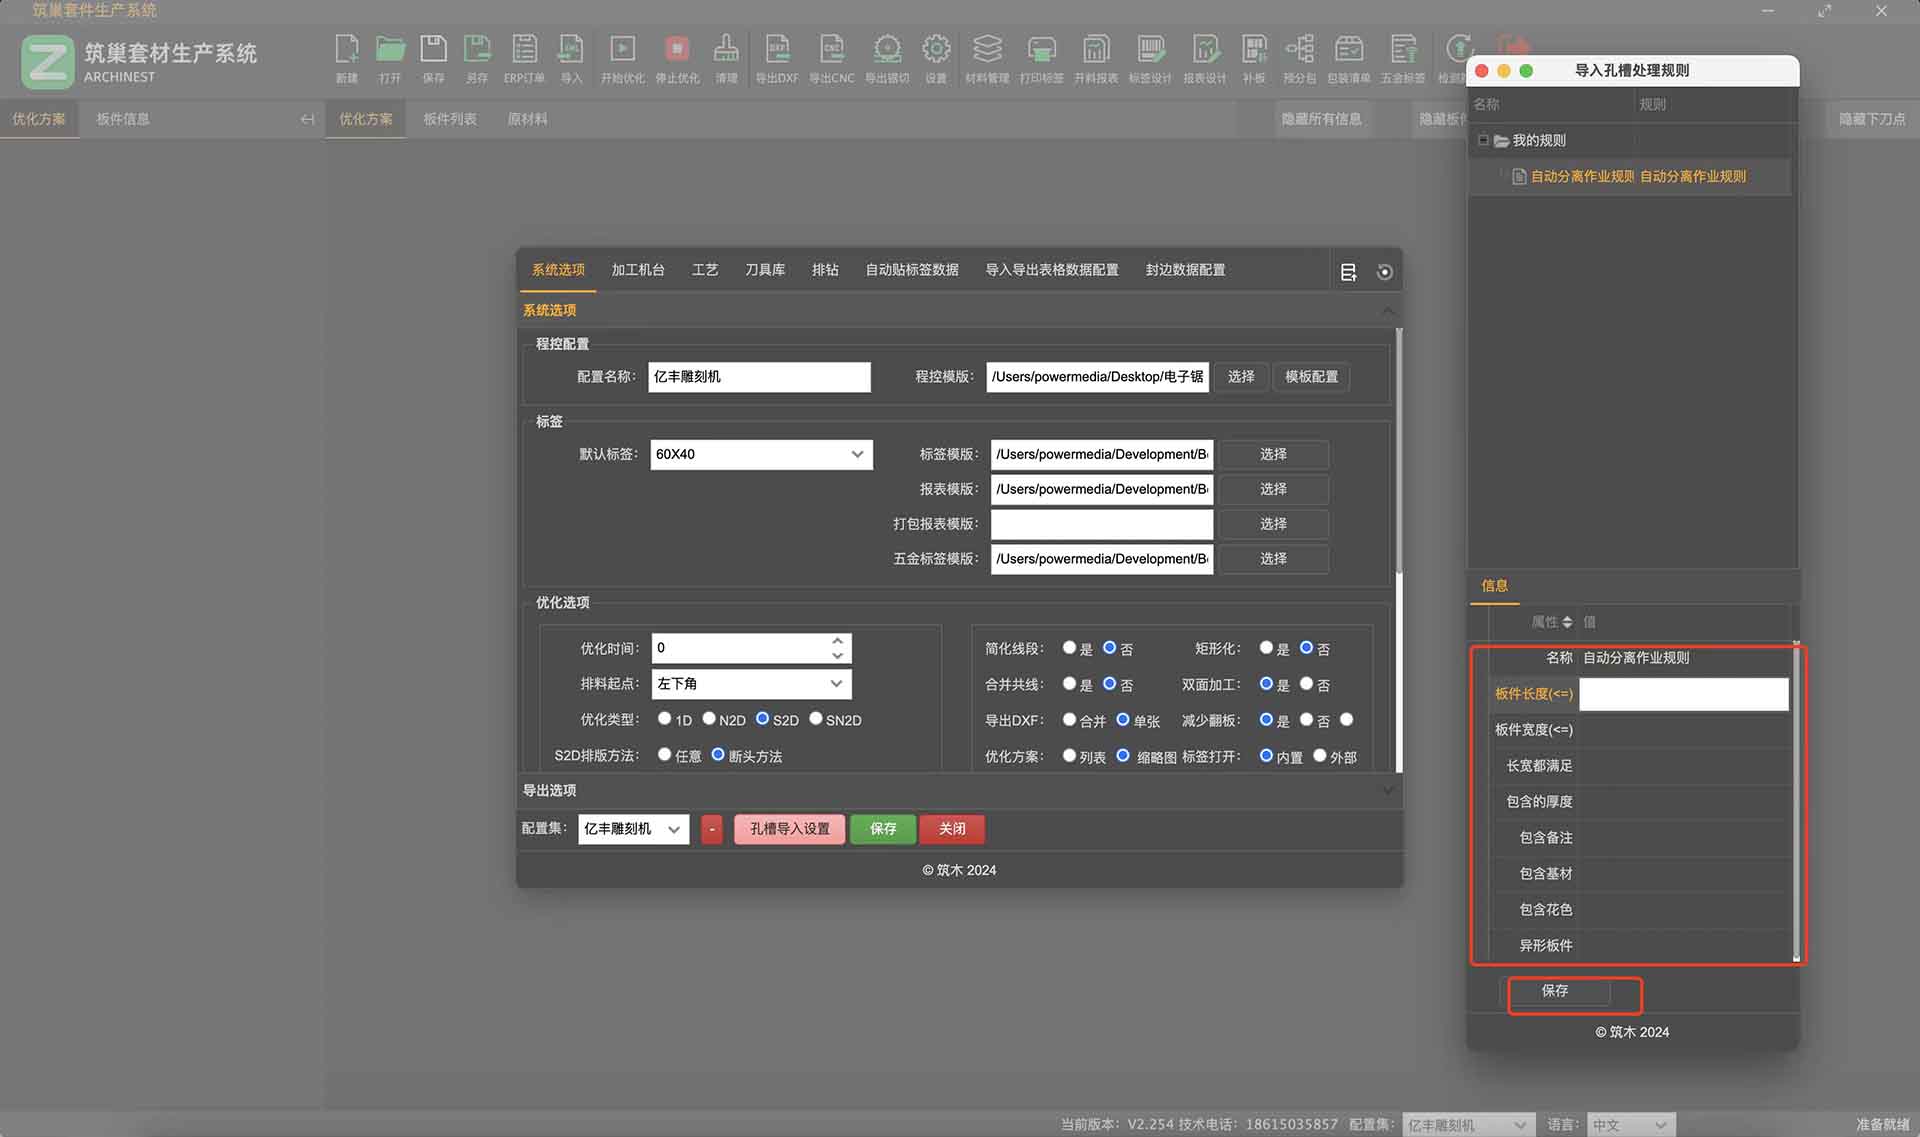Click the 停止优化 red stop icon
This screenshot has width=1920, height=1137.
point(677,49)
